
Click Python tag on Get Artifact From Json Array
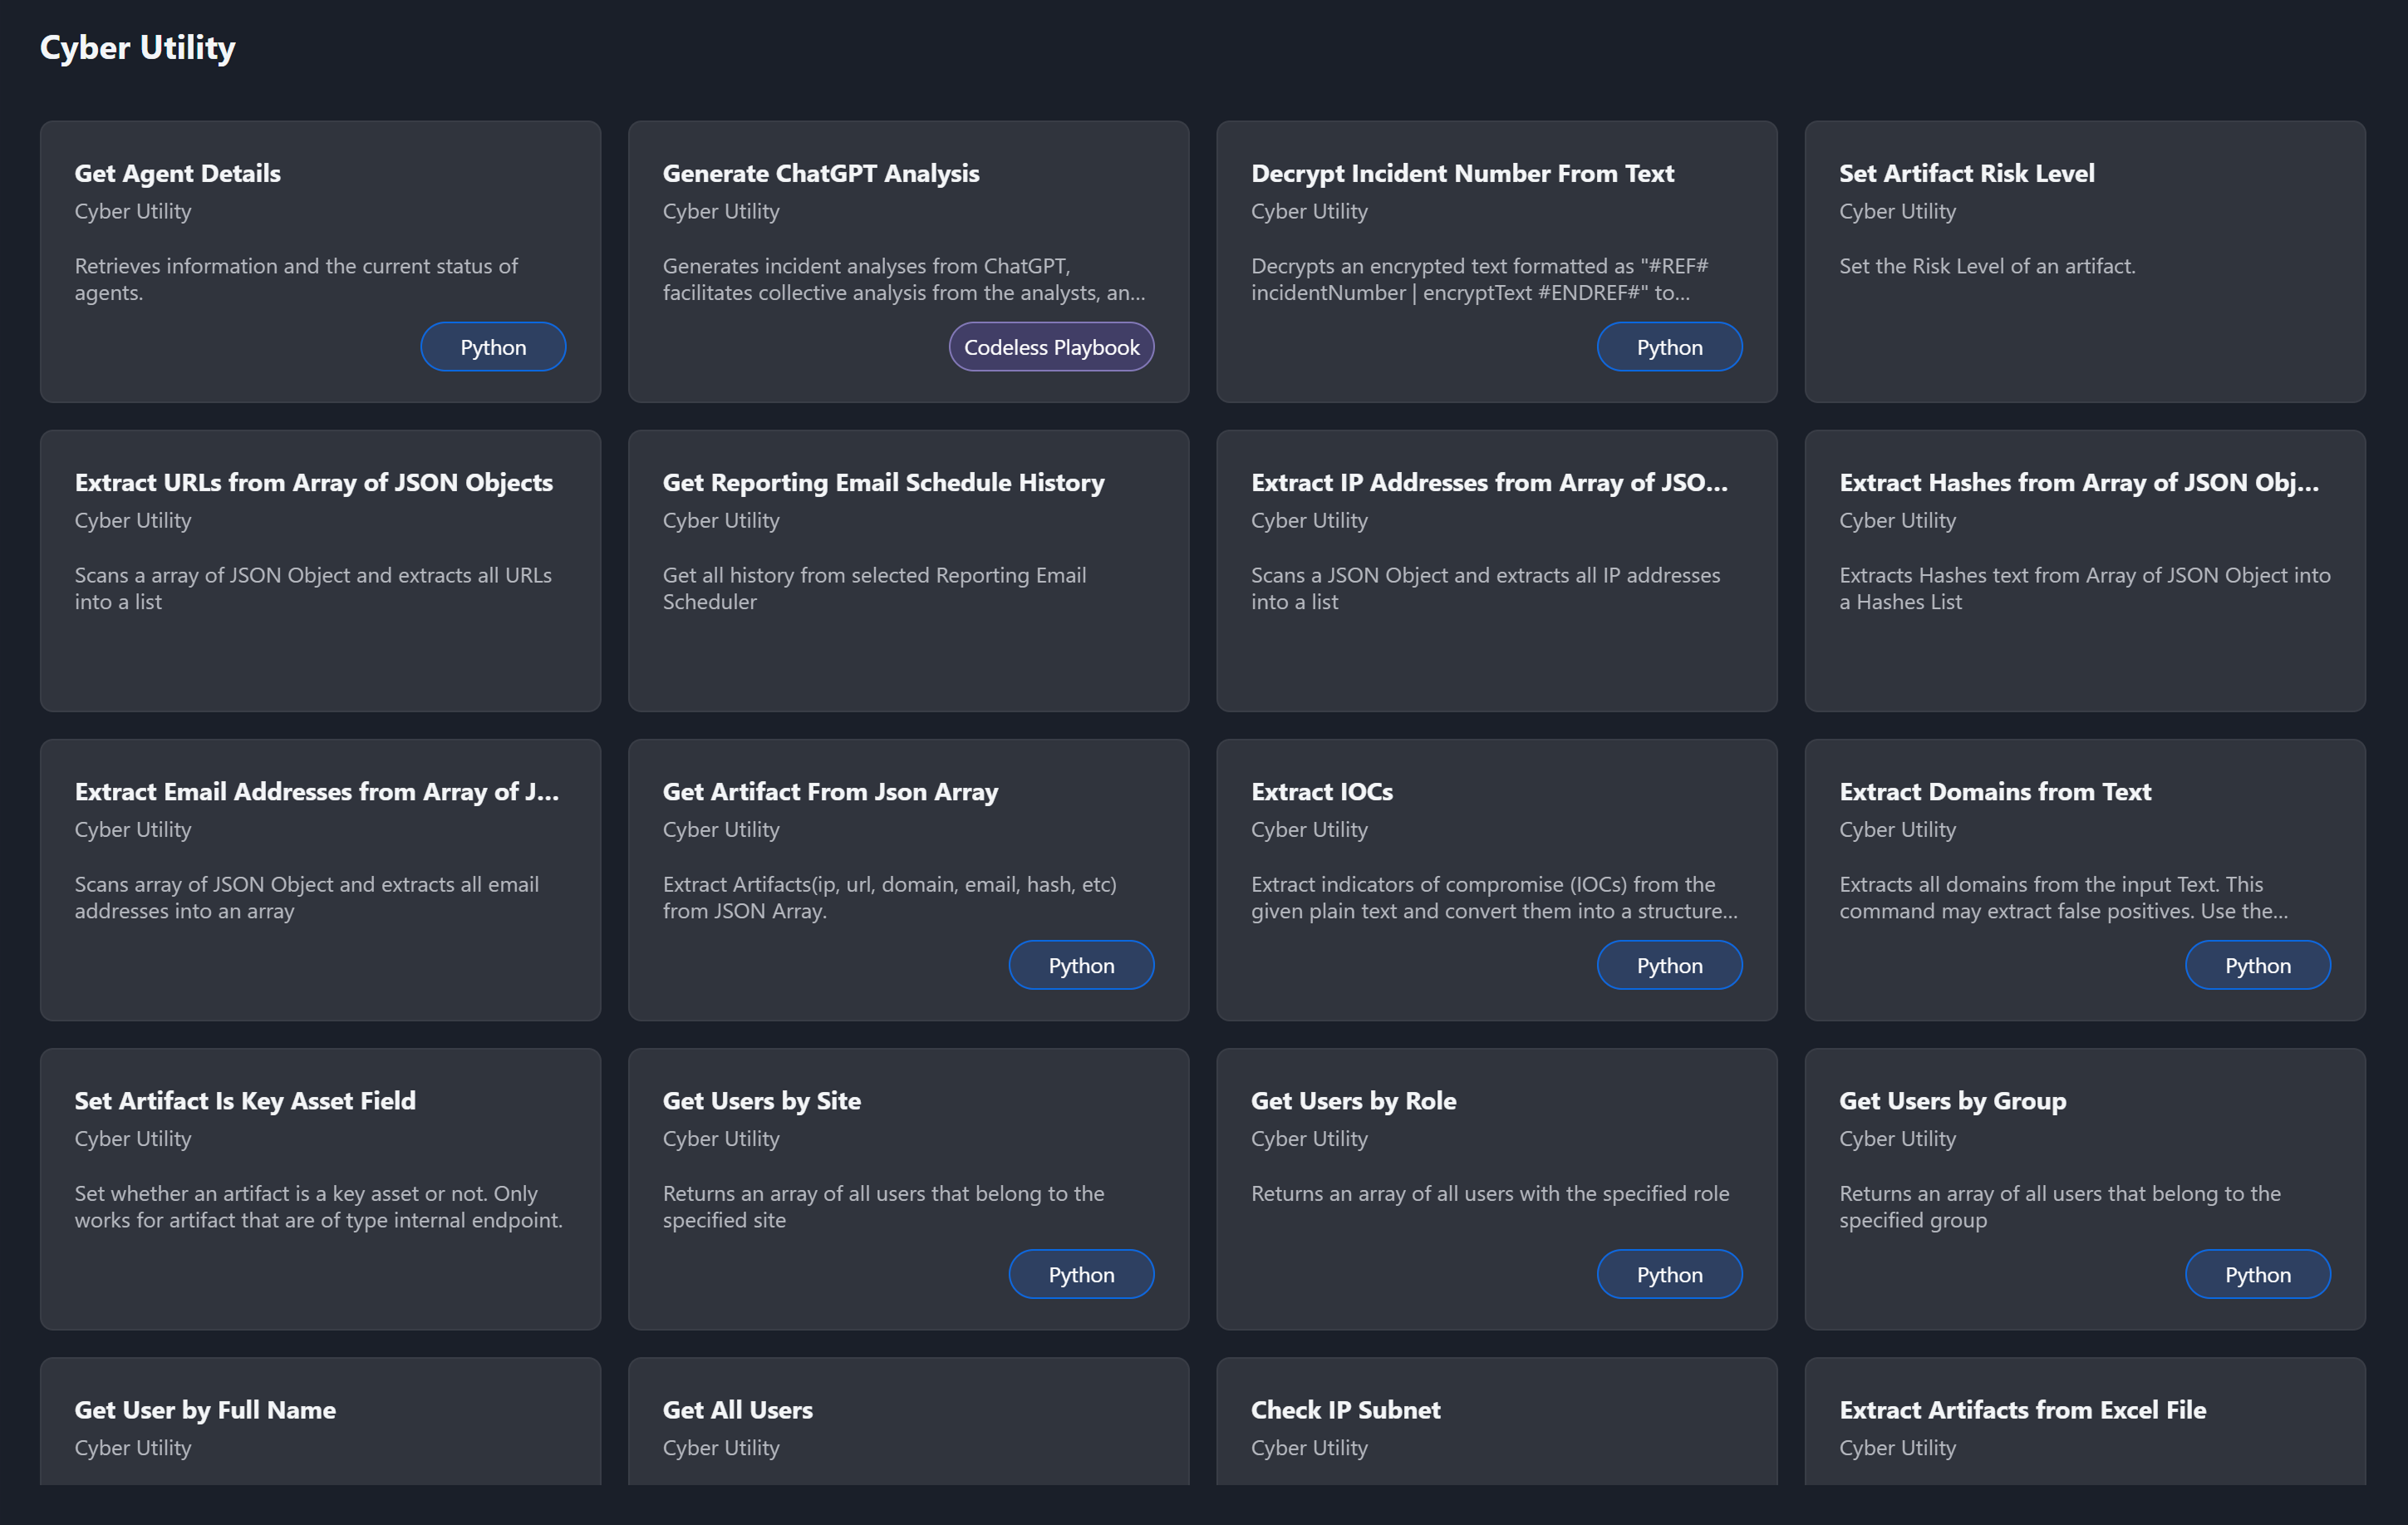[1081, 965]
